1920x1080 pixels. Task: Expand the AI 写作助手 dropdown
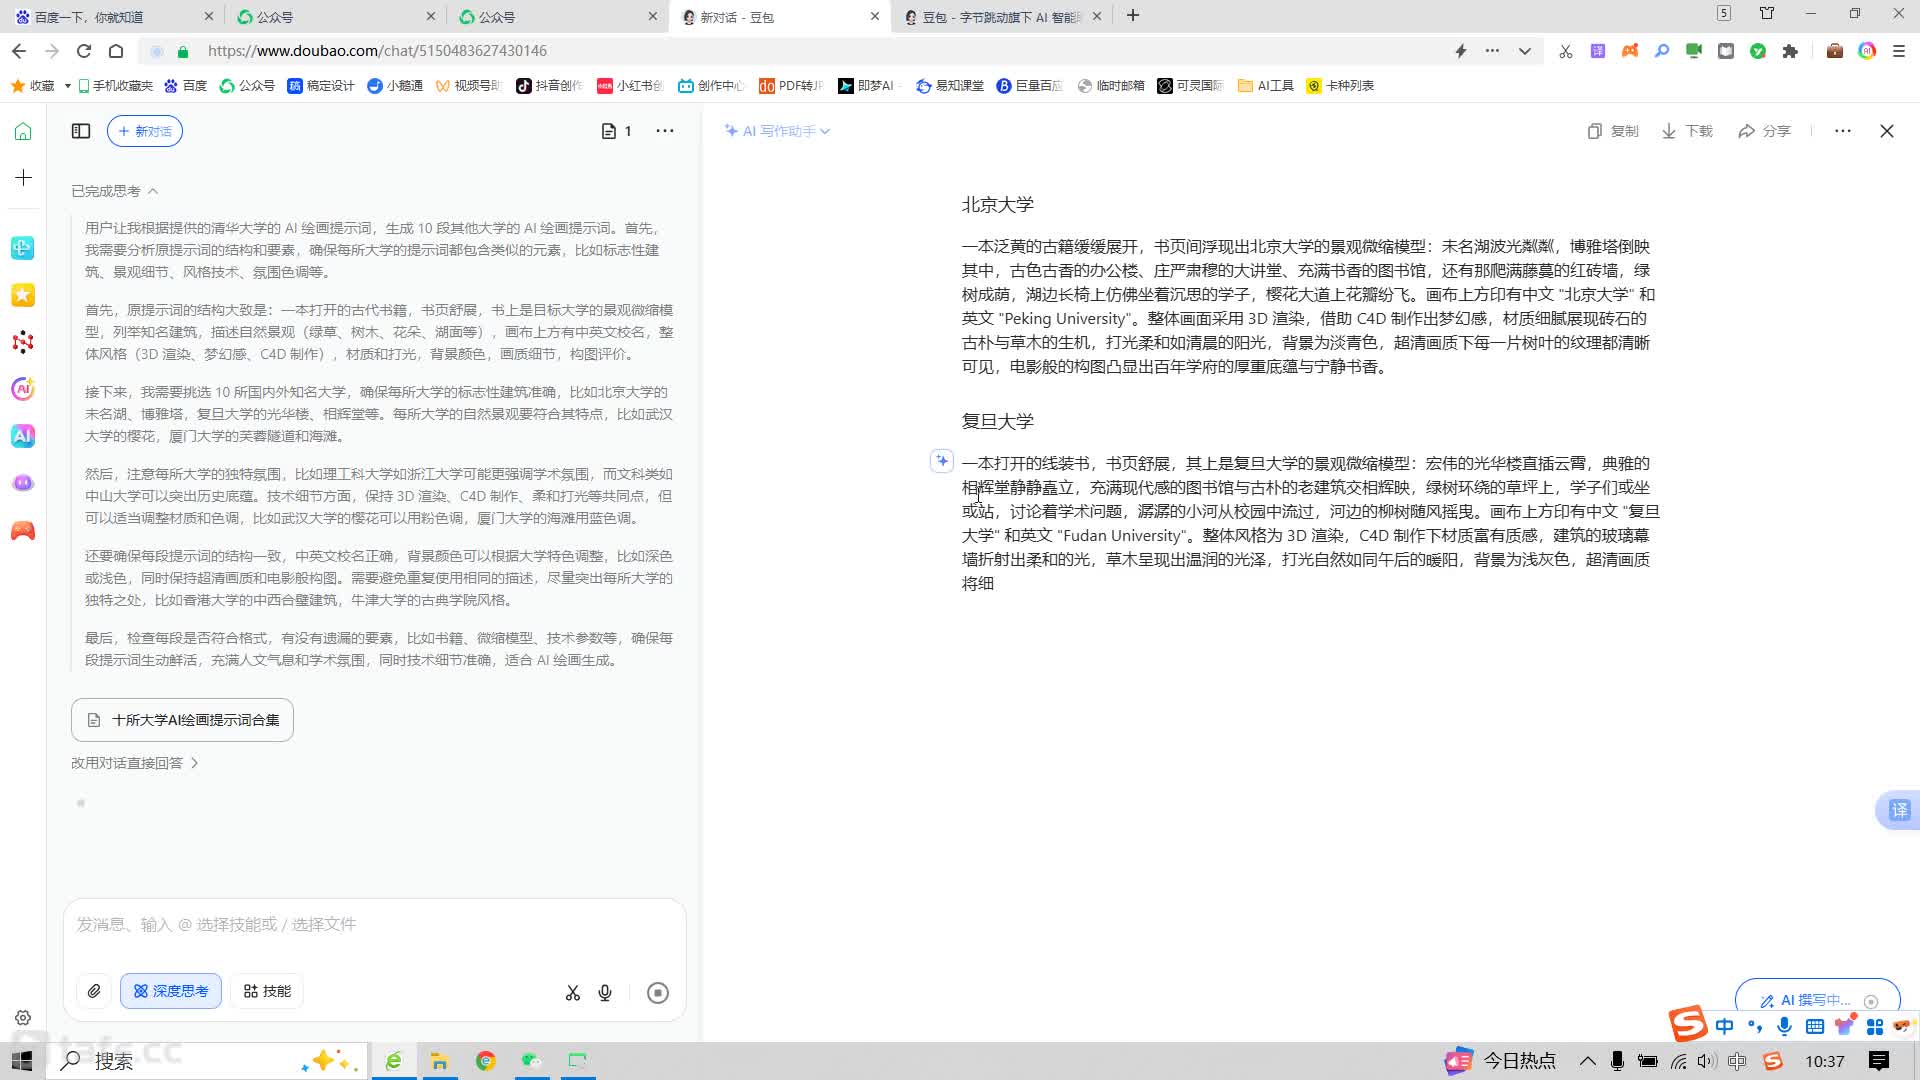pyautogui.click(x=778, y=131)
